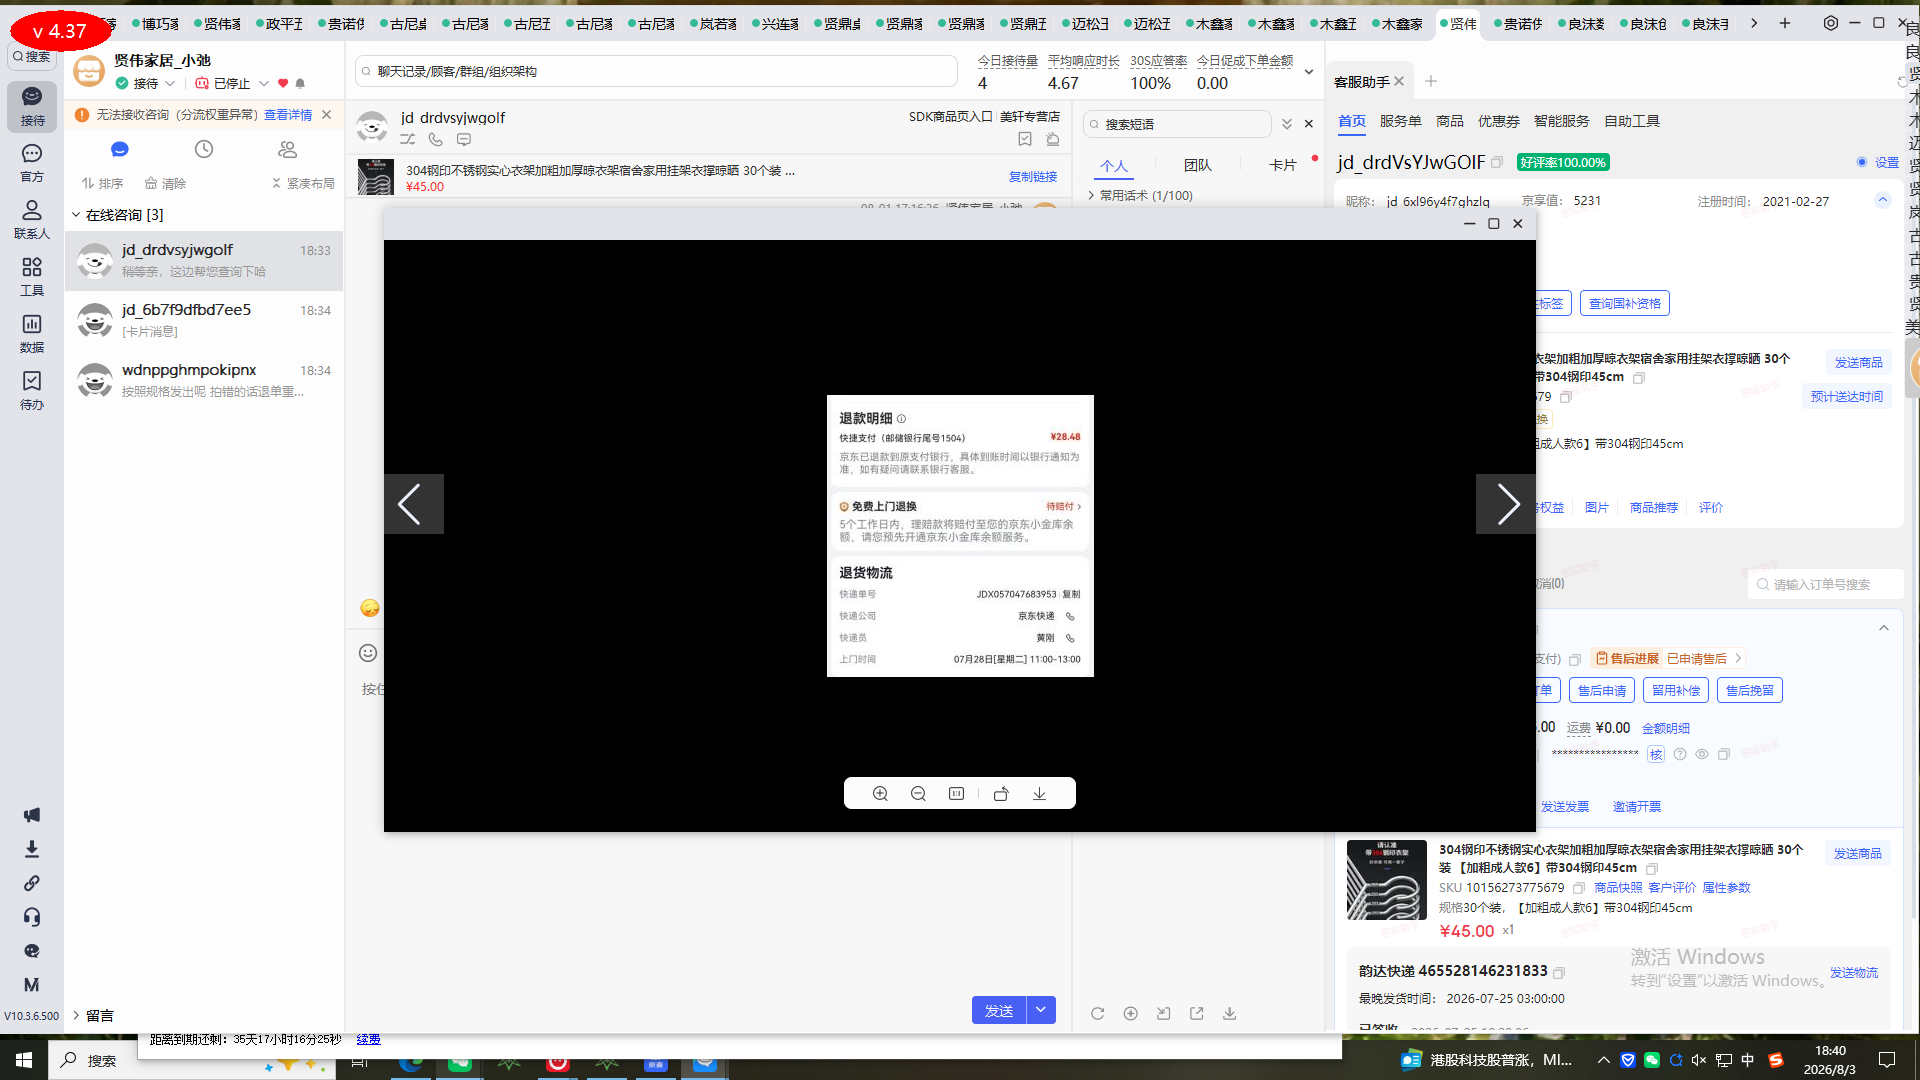The image size is (1920, 1080).
Task: Download the previewed image from viewer toolbar
Action: click(1039, 793)
